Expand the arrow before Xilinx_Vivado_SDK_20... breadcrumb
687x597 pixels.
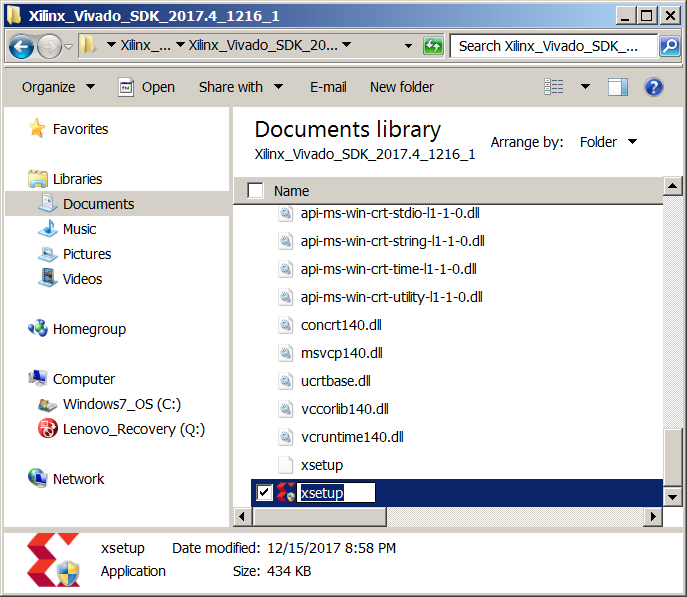click(x=180, y=45)
